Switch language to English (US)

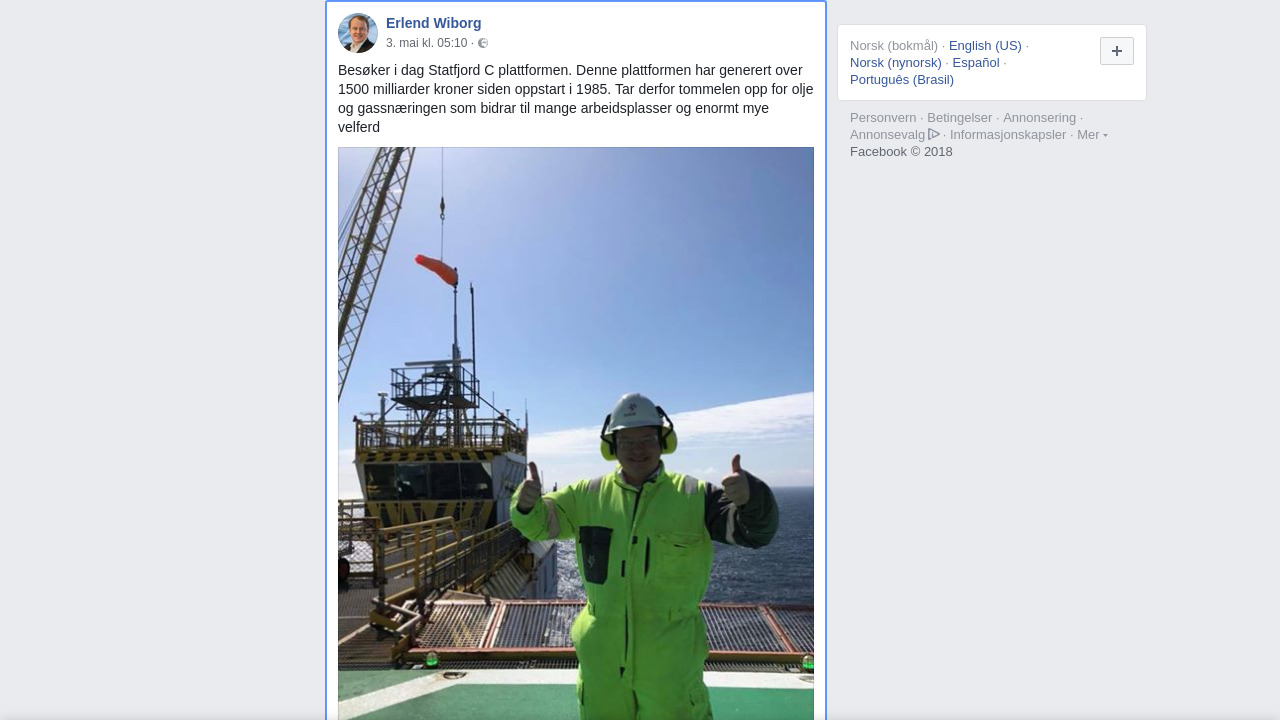click(x=985, y=46)
